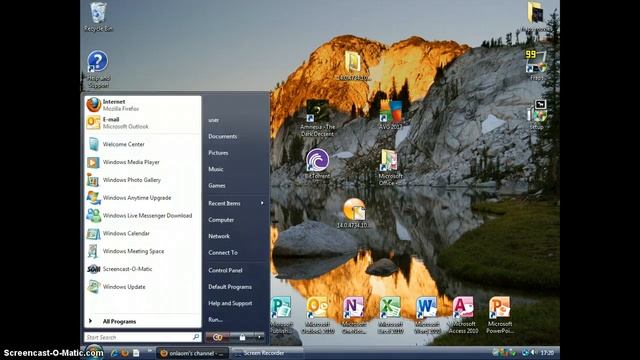Screen dimensions: 640x360
Task: Open shutdown options arrow beside lock button
Action: (260, 337)
